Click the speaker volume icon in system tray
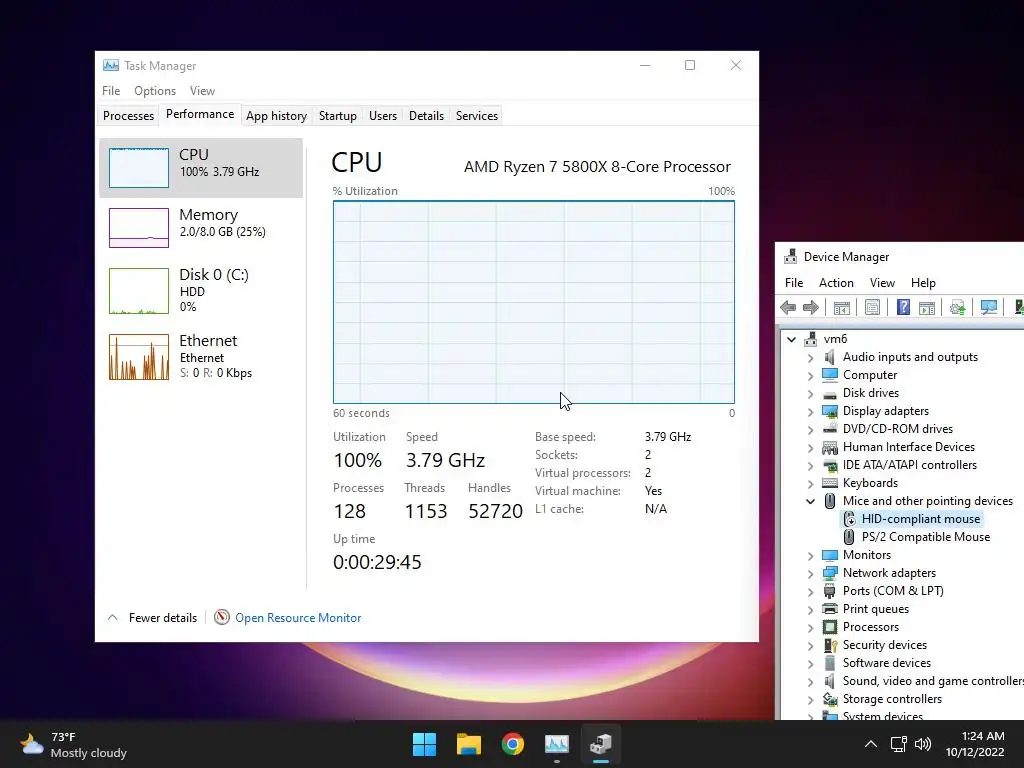The width and height of the screenshot is (1024, 768). point(923,744)
